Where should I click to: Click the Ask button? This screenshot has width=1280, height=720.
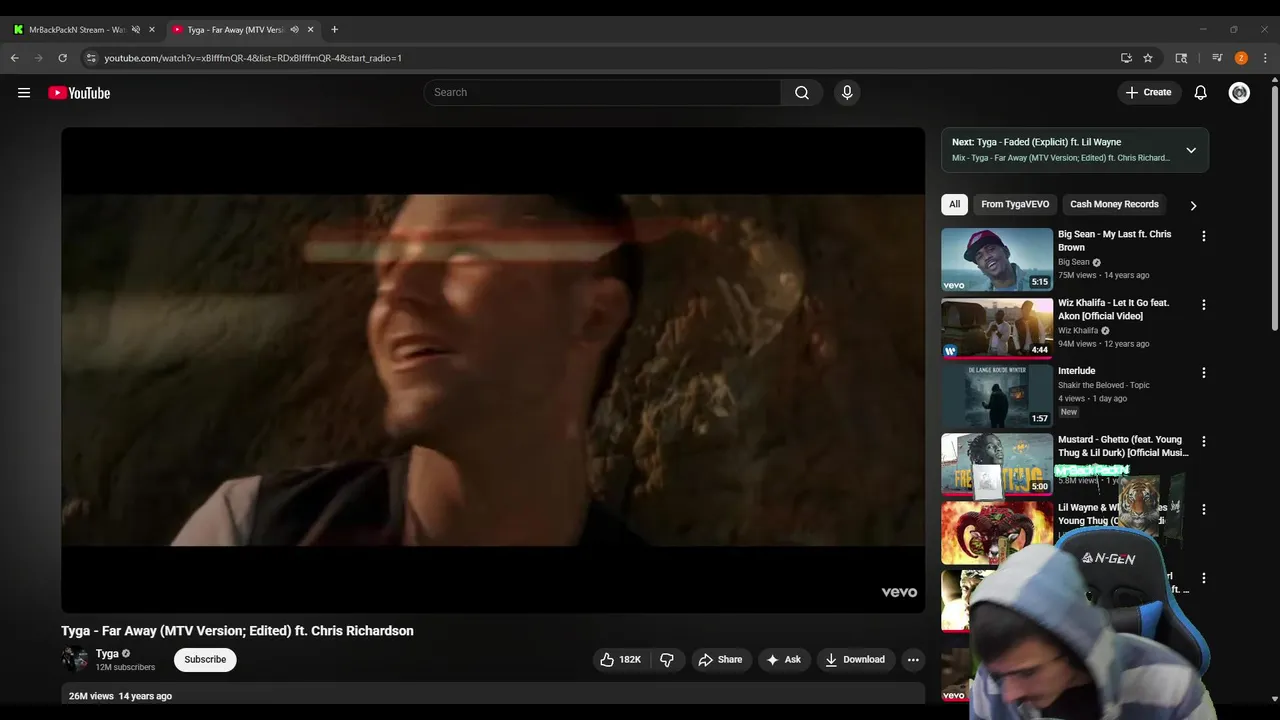783,660
